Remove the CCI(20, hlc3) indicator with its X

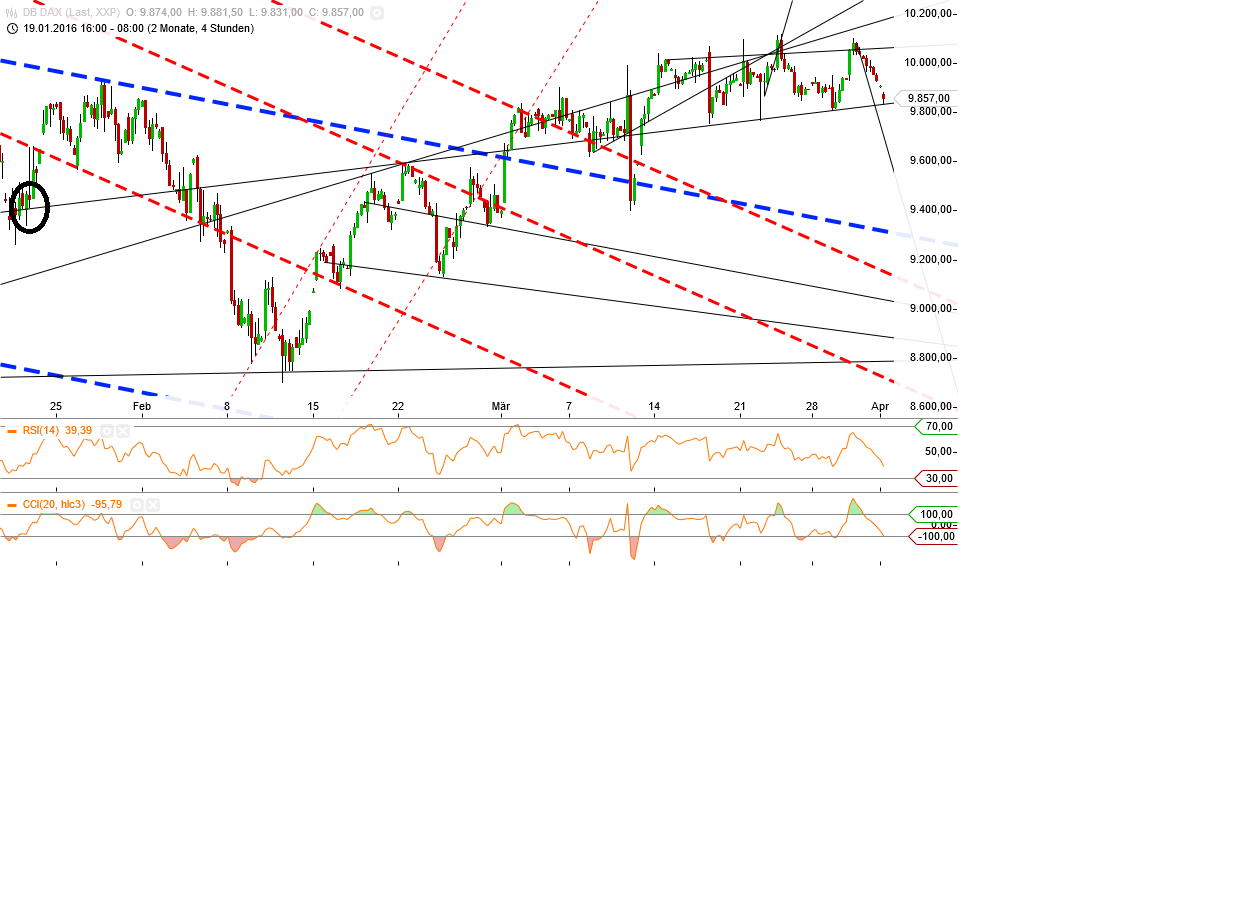click(152, 505)
